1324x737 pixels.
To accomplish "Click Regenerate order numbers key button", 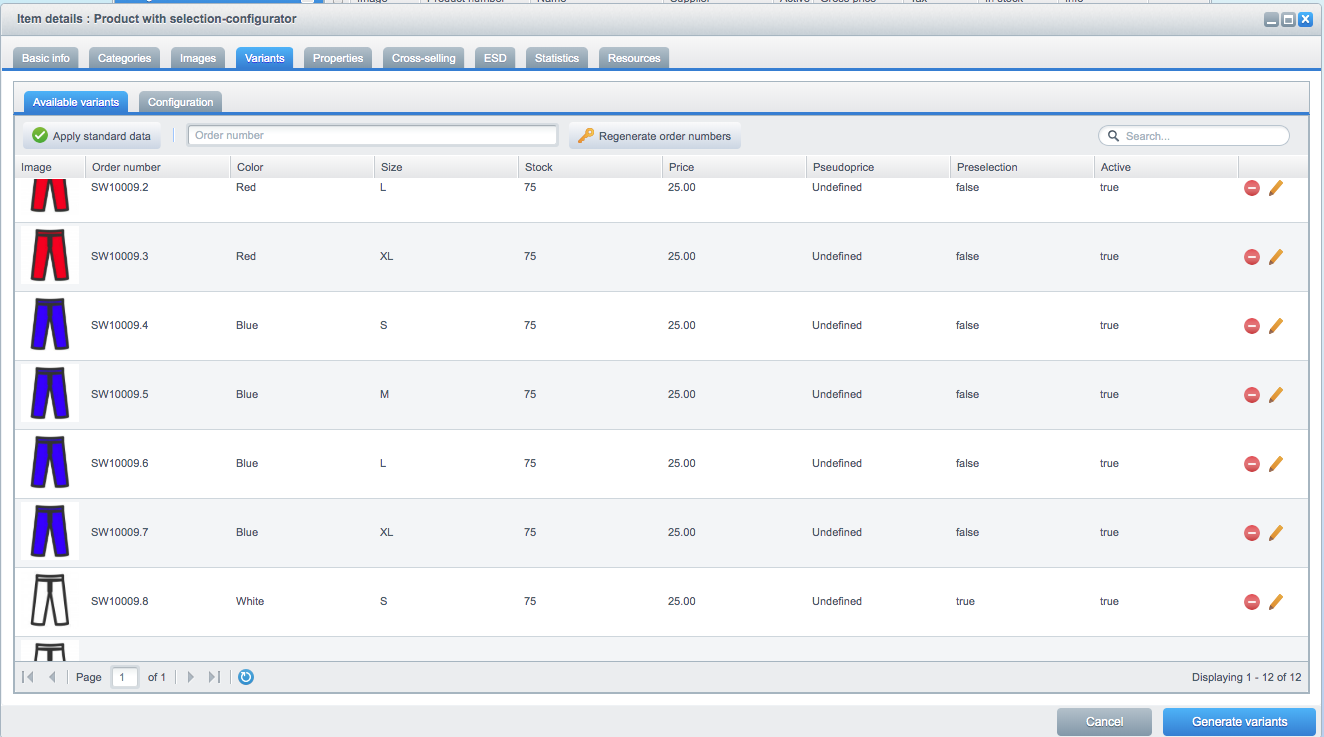I will [655, 136].
